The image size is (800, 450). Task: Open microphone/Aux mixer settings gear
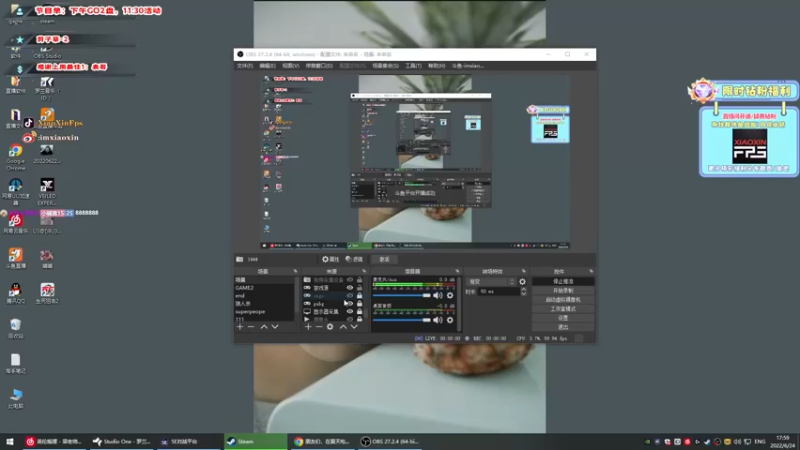pyautogui.click(x=450, y=295)
